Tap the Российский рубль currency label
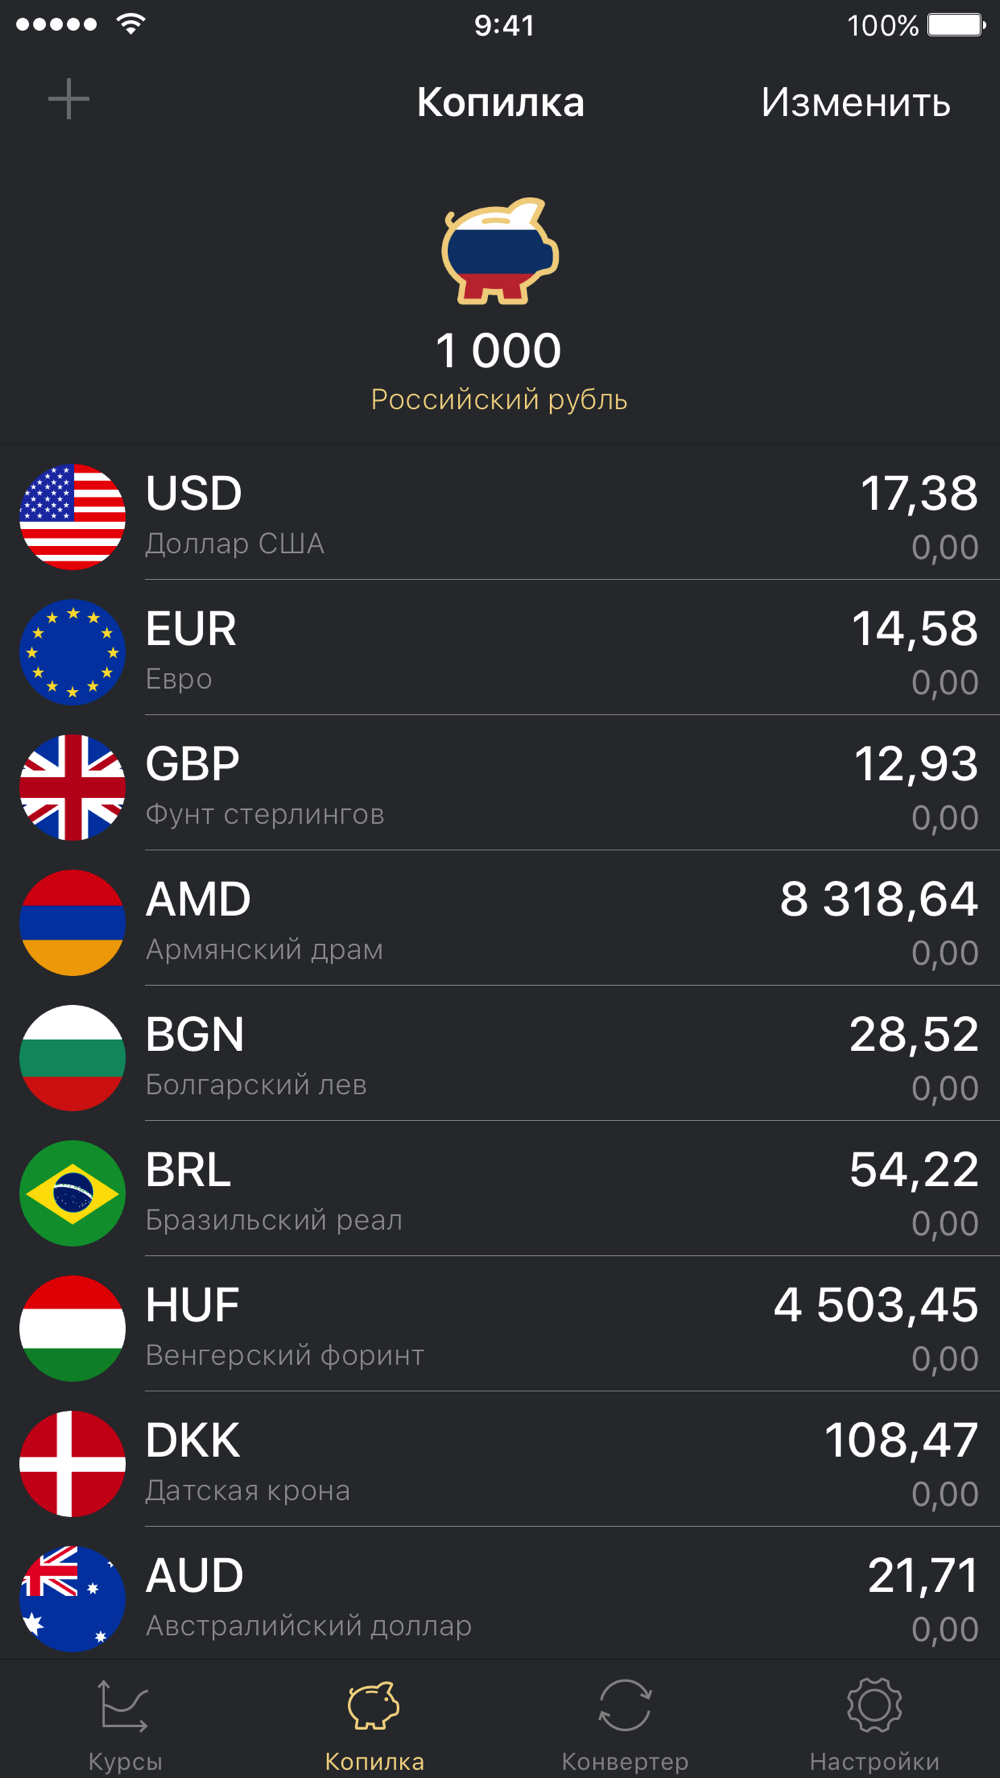The image size is (1000, 1778). click(499, 400)
